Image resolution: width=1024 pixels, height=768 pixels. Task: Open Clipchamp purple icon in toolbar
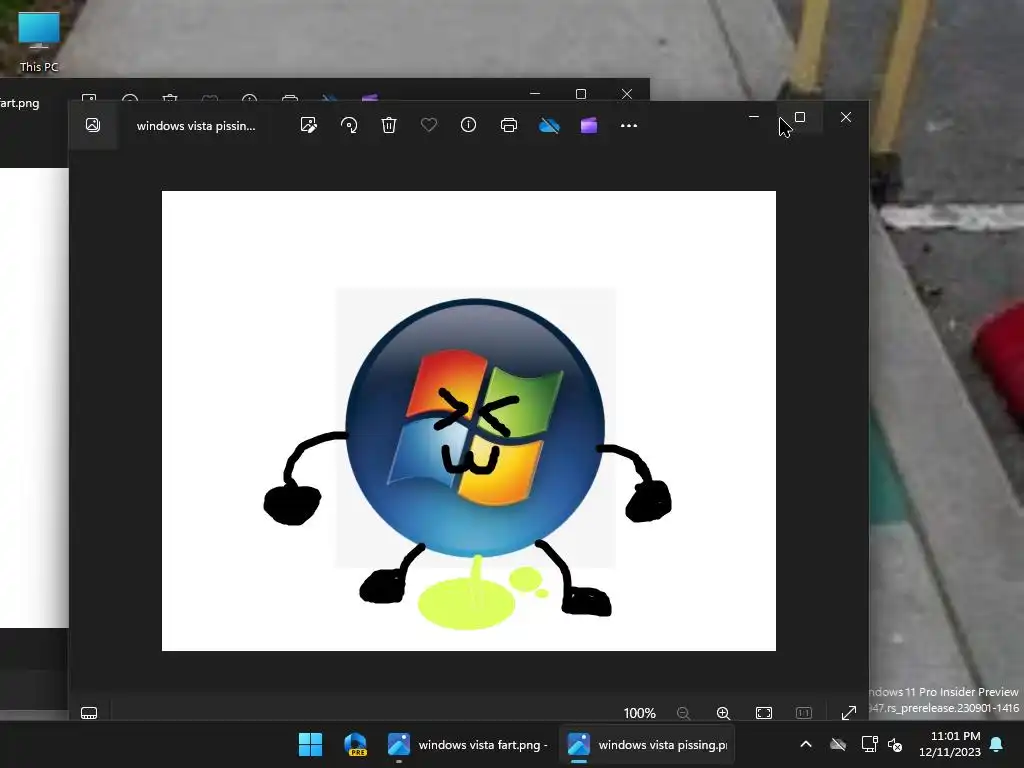point(589,125)
